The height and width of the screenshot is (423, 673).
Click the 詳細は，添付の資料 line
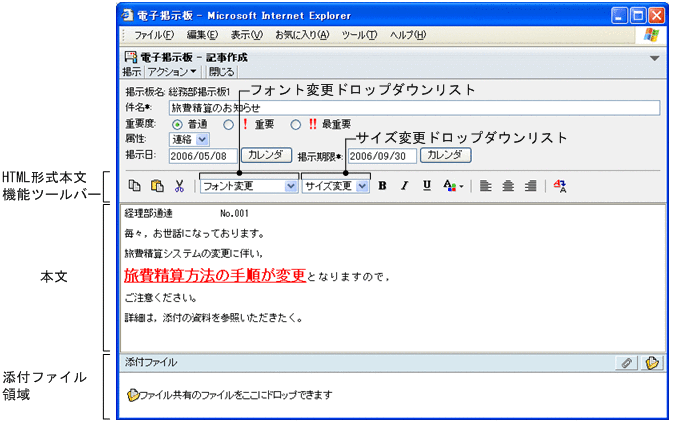(x=214, y=318)
